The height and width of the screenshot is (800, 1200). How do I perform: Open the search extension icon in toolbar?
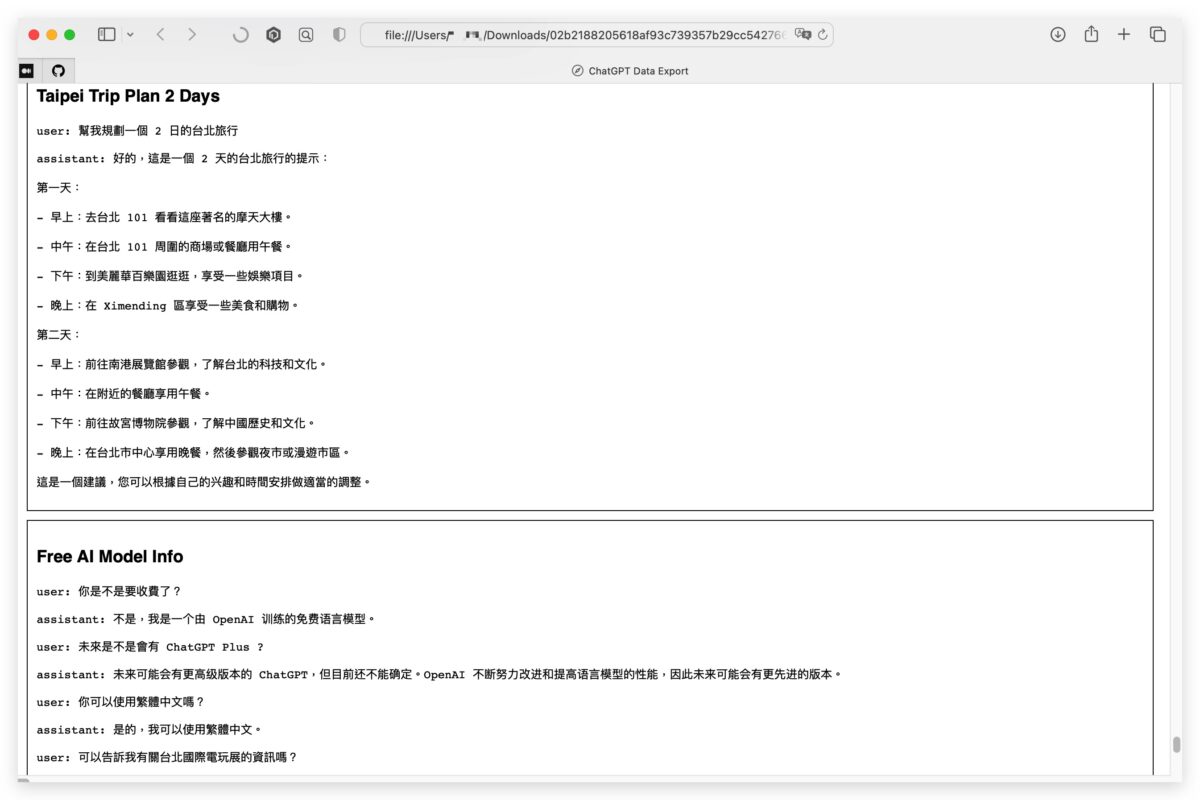point(306,34)
